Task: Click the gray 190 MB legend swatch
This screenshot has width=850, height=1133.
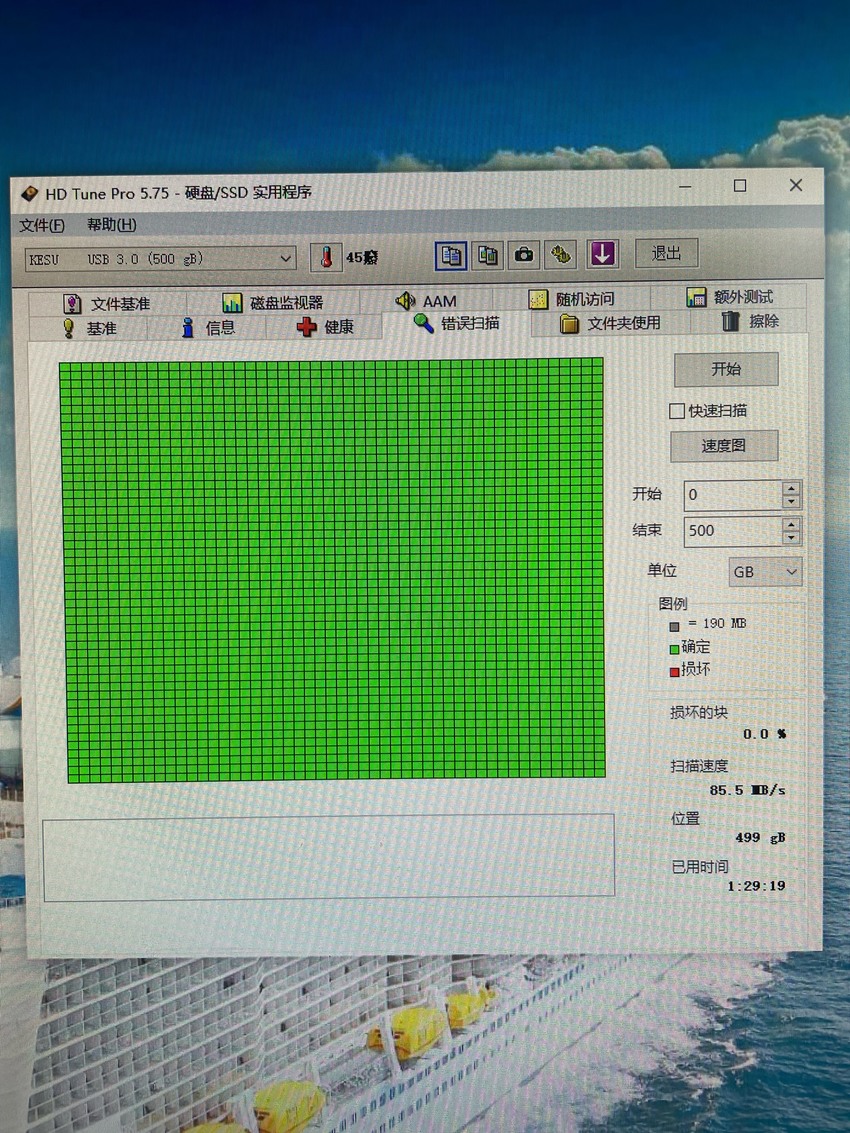Action: [x=674, y=626]
